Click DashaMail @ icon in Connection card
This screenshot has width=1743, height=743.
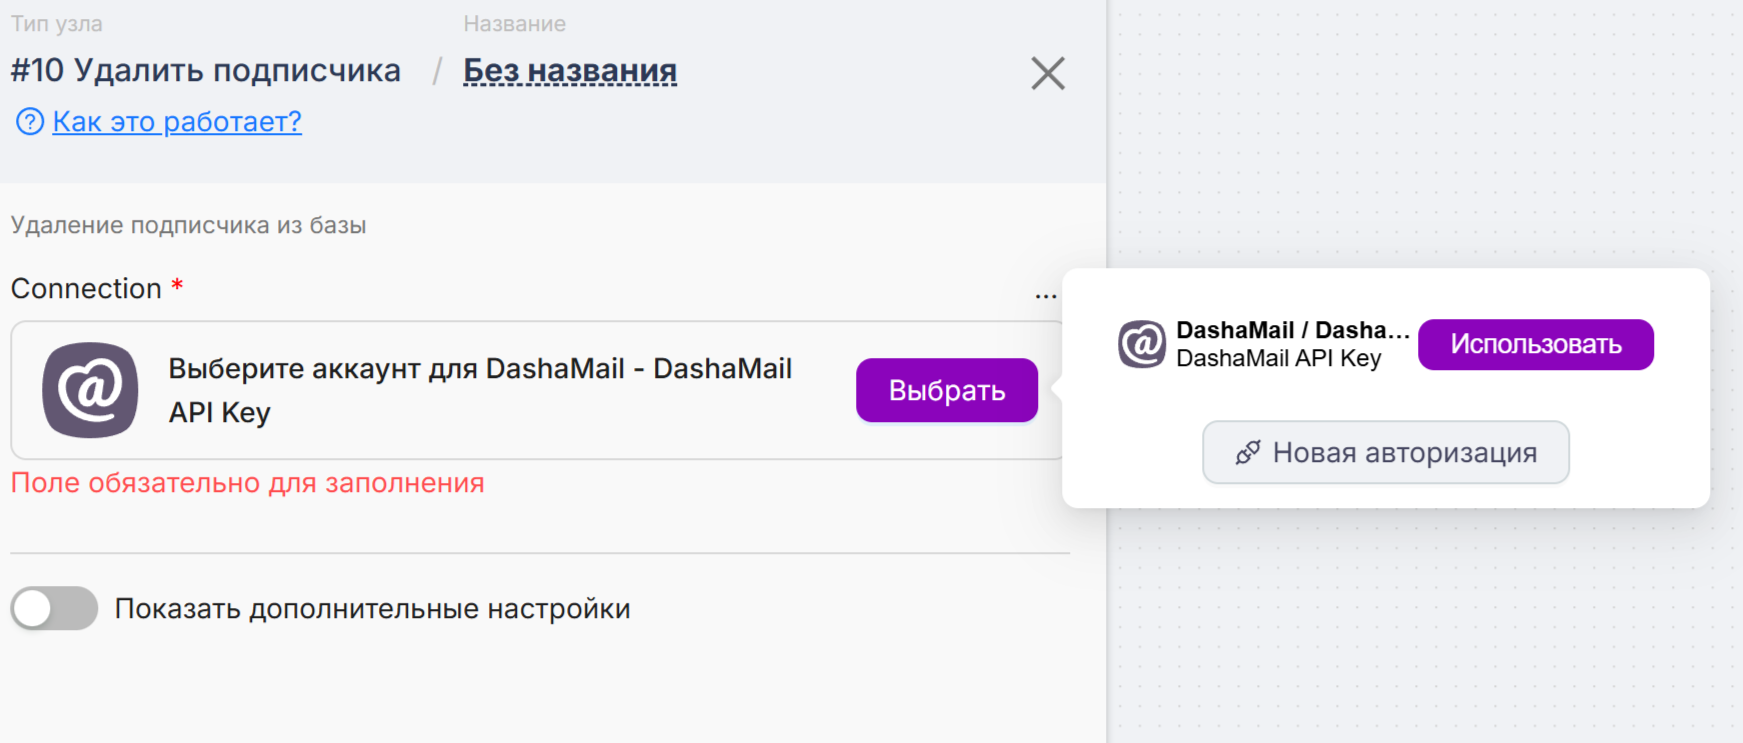[90, 390]
